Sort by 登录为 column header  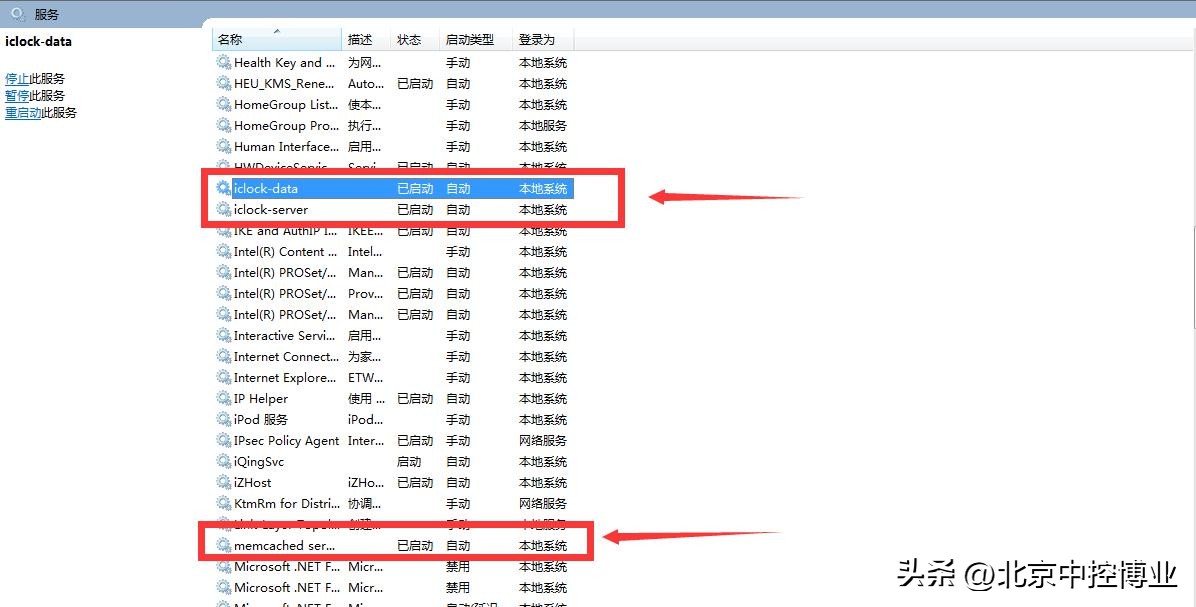coord(543,40)
